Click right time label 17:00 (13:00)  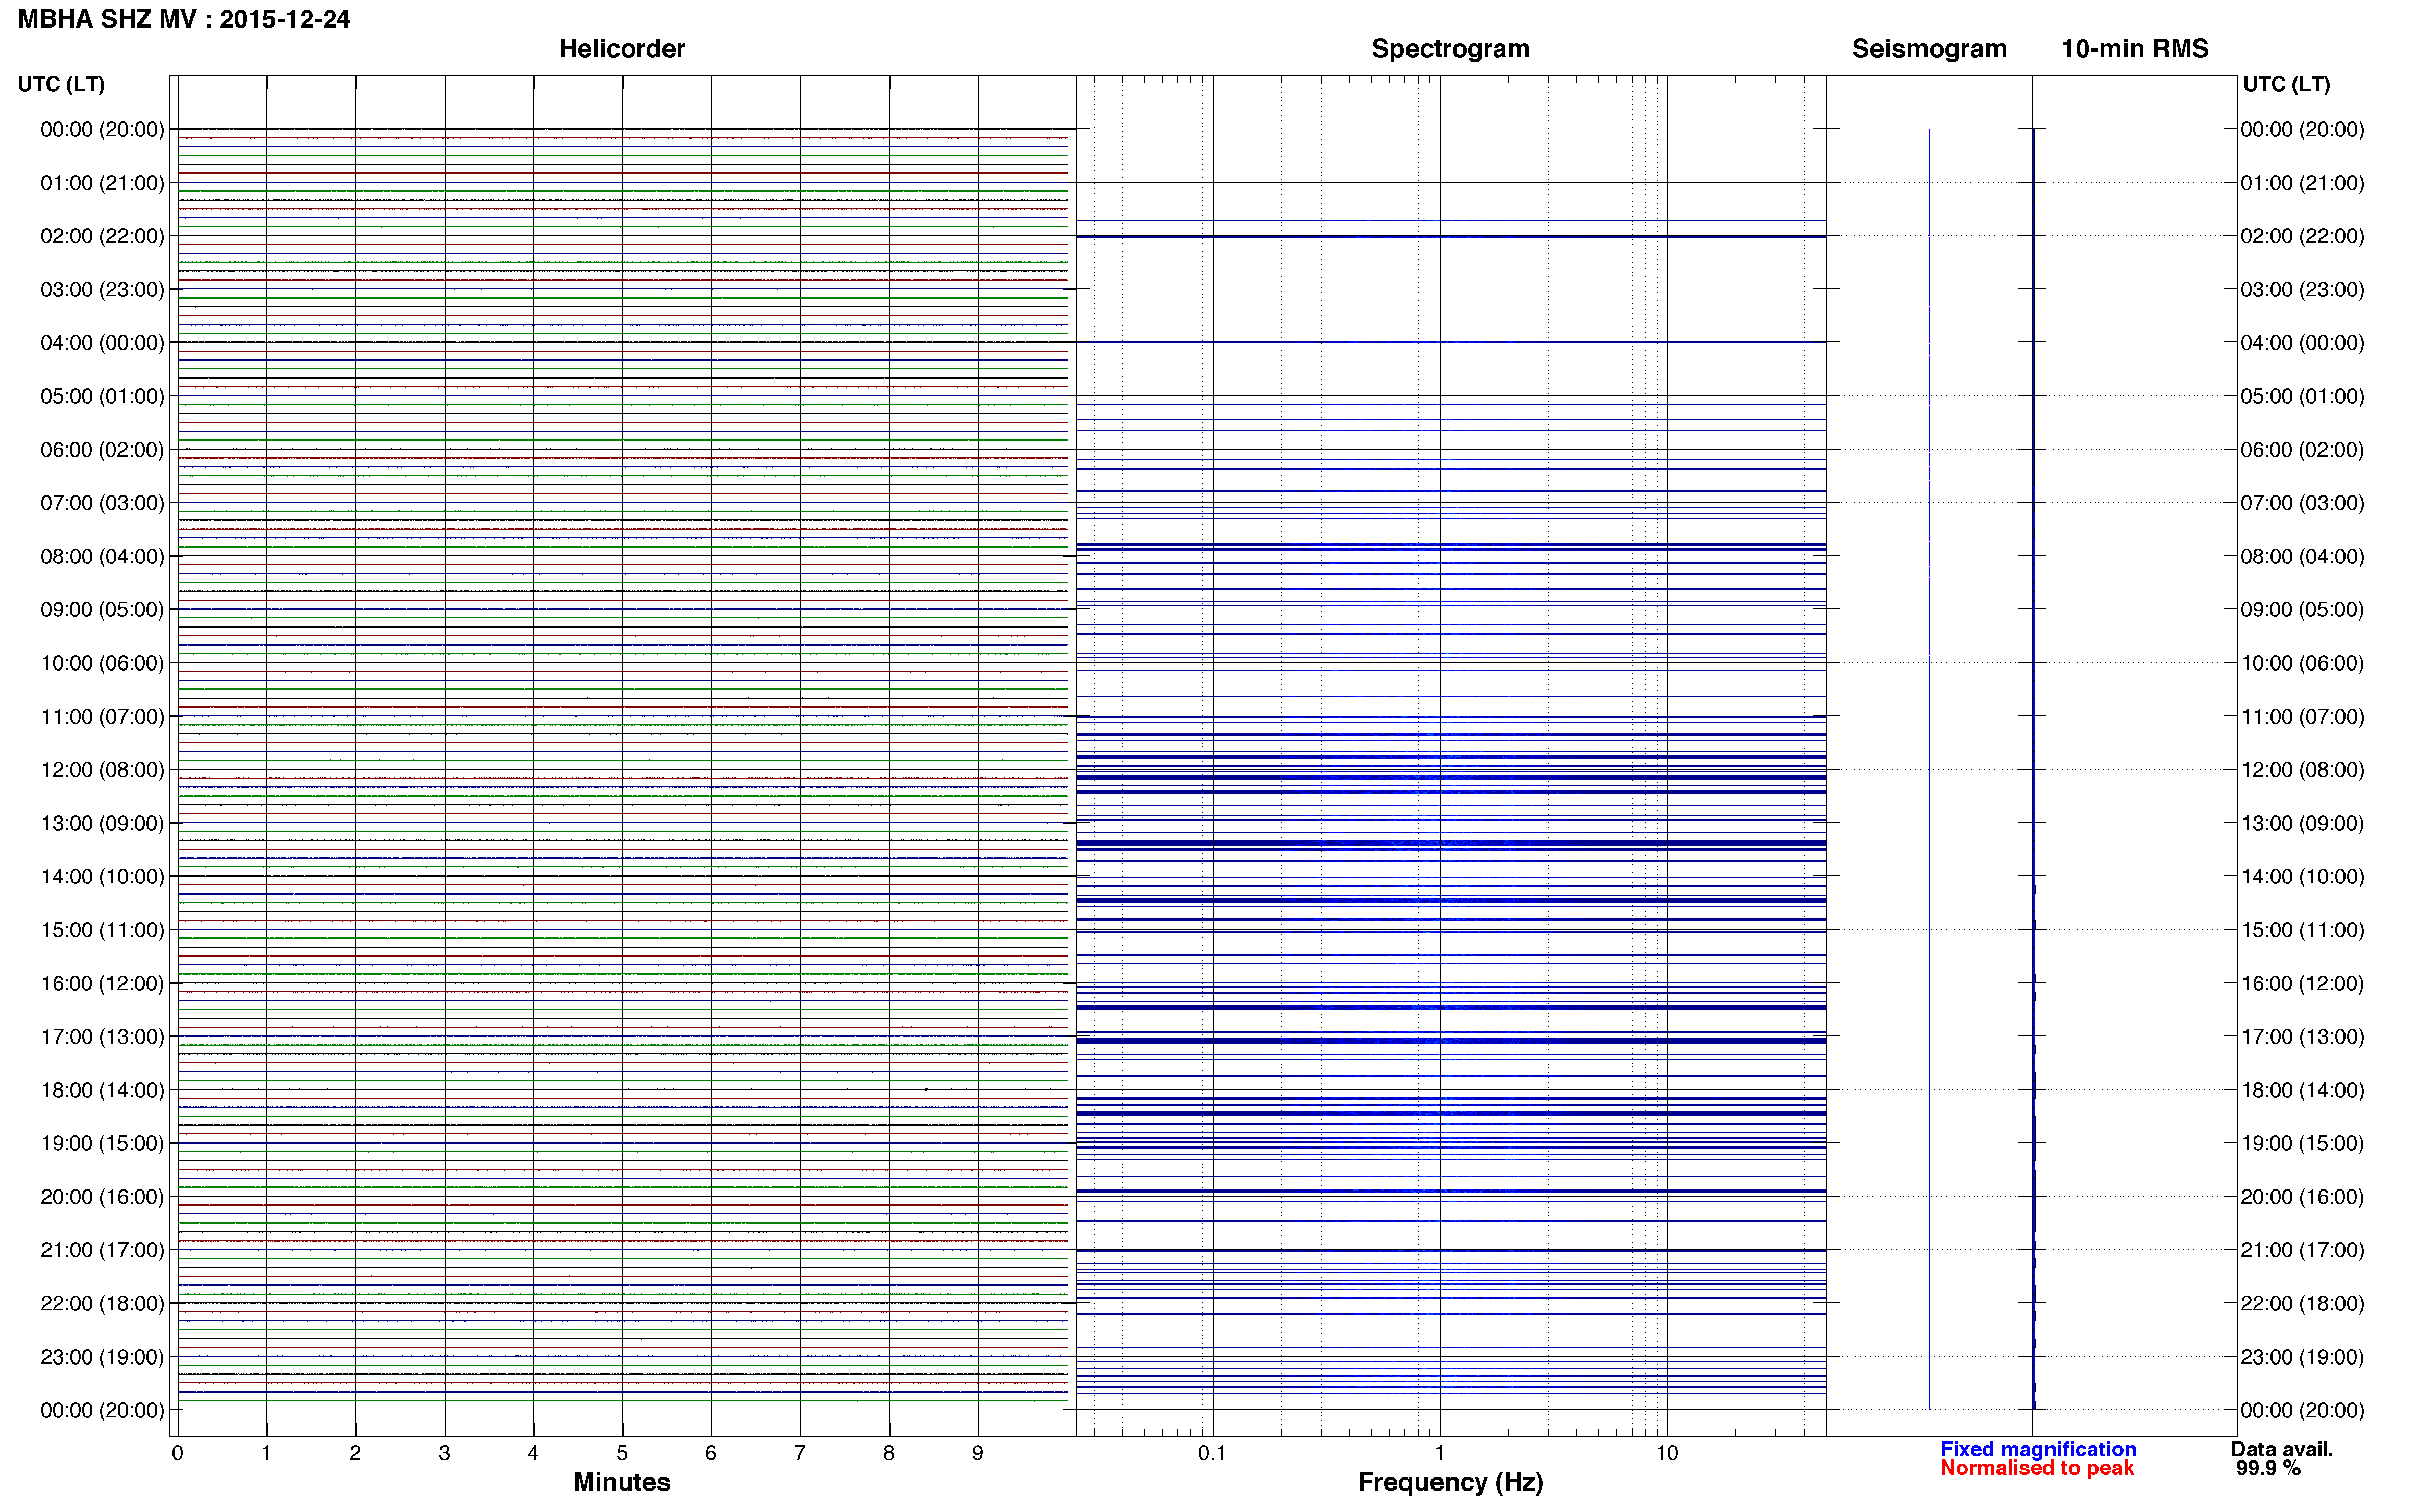[2302, 1036]
